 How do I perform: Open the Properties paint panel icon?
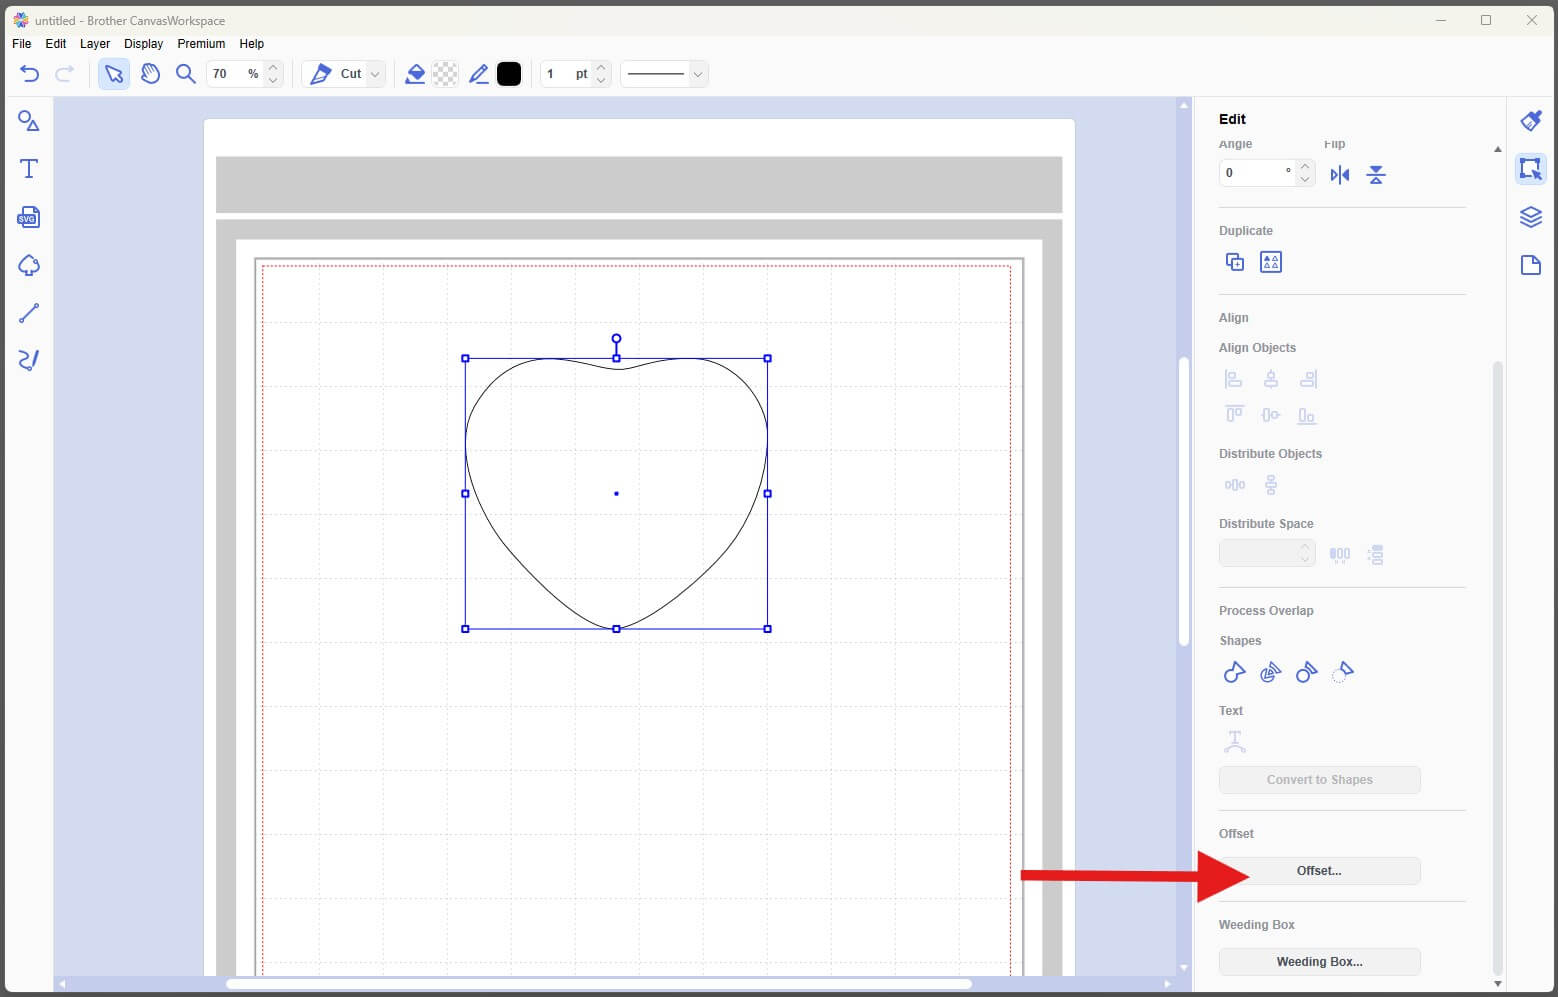tap(1531, 121)
